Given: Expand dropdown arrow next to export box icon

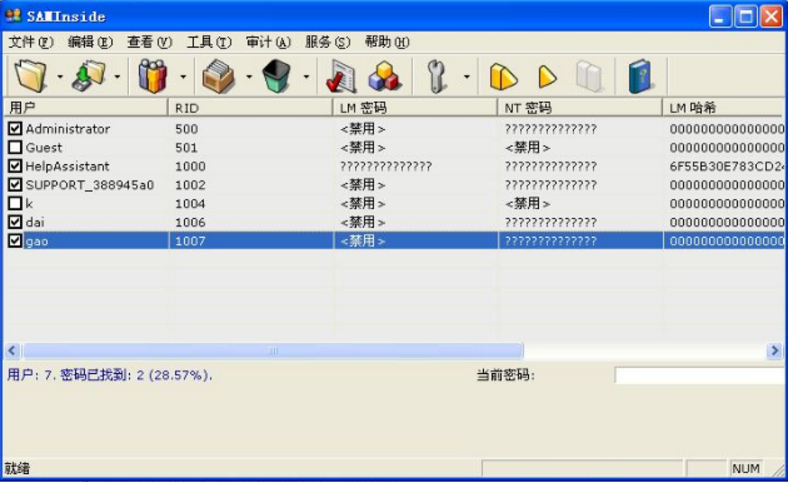Looking at the screenshot, I should tap(249, 76).
